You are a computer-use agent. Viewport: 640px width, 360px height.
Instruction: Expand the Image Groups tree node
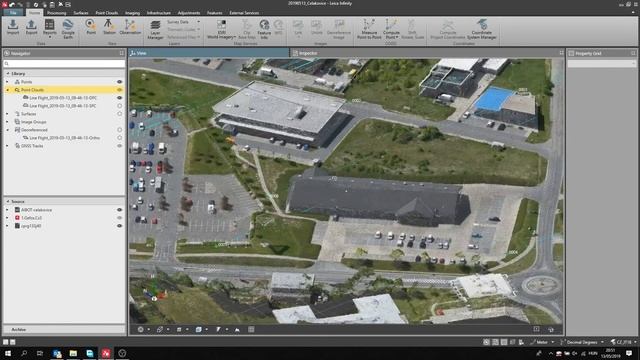click(7, 122)
